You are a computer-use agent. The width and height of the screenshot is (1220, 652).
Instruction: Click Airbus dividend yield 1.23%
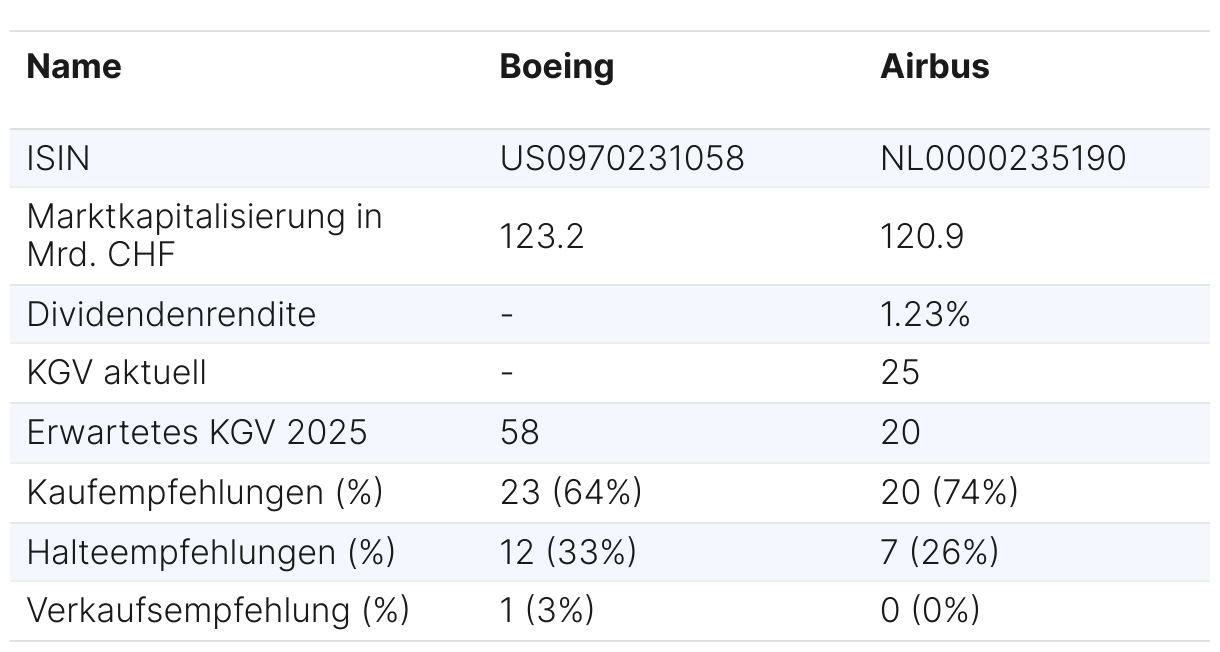point(925,314)
